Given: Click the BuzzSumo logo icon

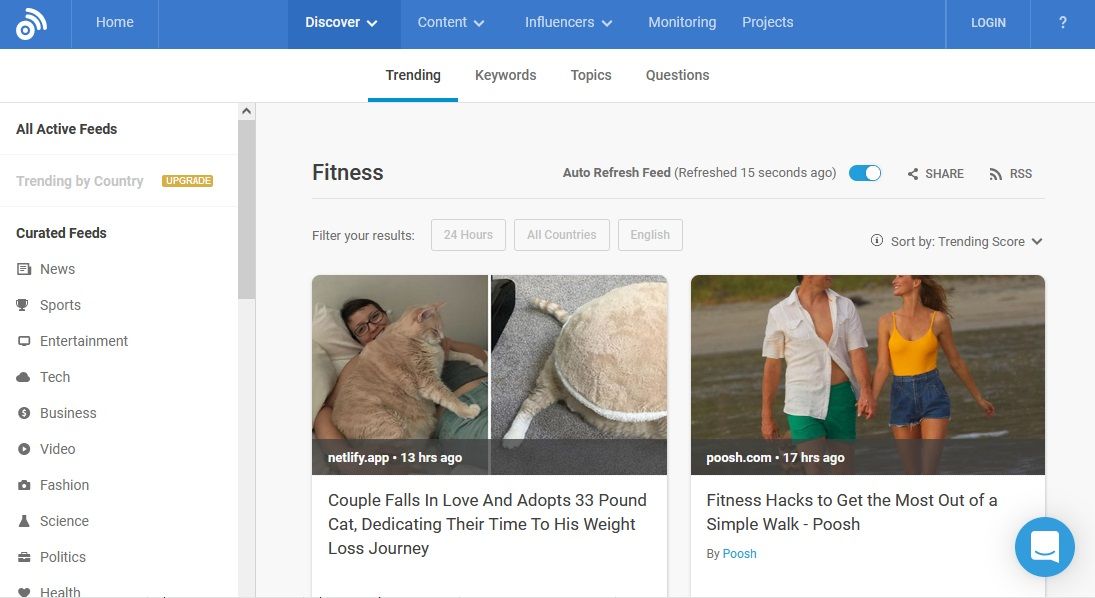Looking at the screenshot, I should 31,24.
